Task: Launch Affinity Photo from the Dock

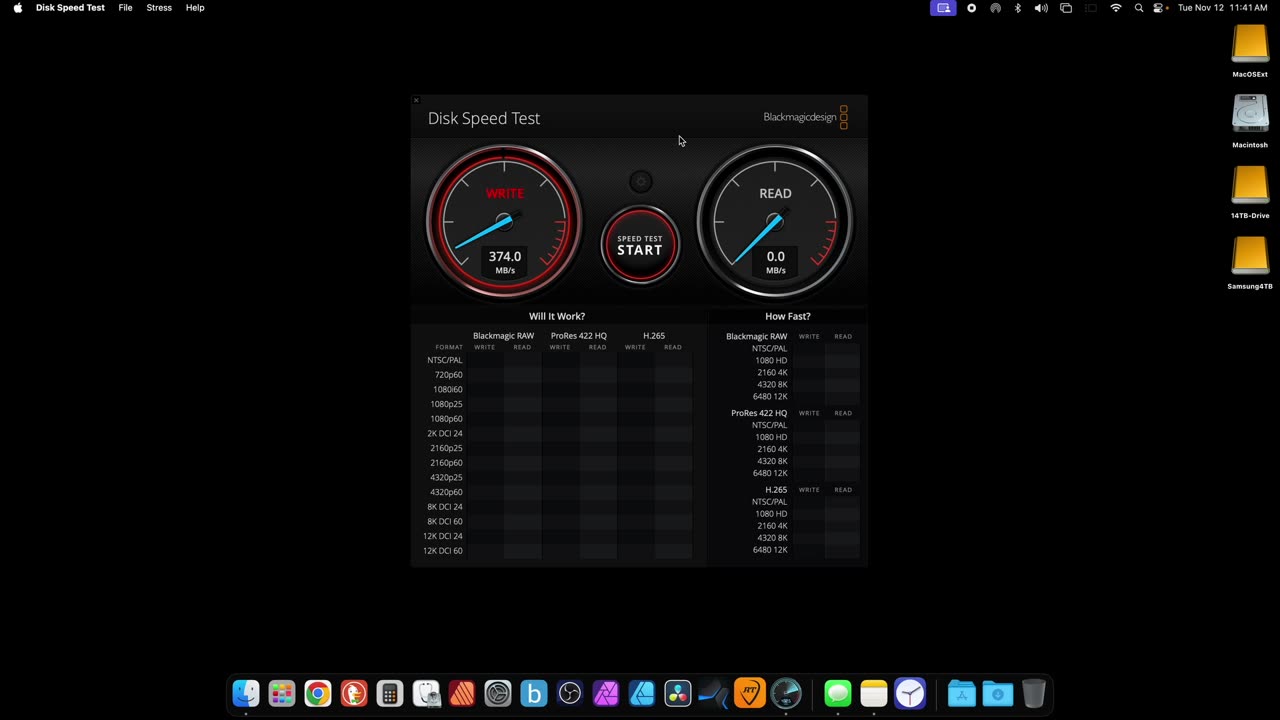Action: pos(606,693)
